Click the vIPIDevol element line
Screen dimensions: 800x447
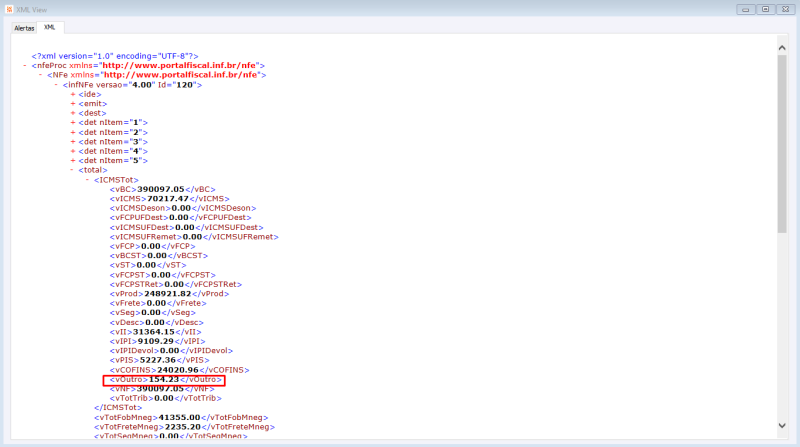point(171,351)
